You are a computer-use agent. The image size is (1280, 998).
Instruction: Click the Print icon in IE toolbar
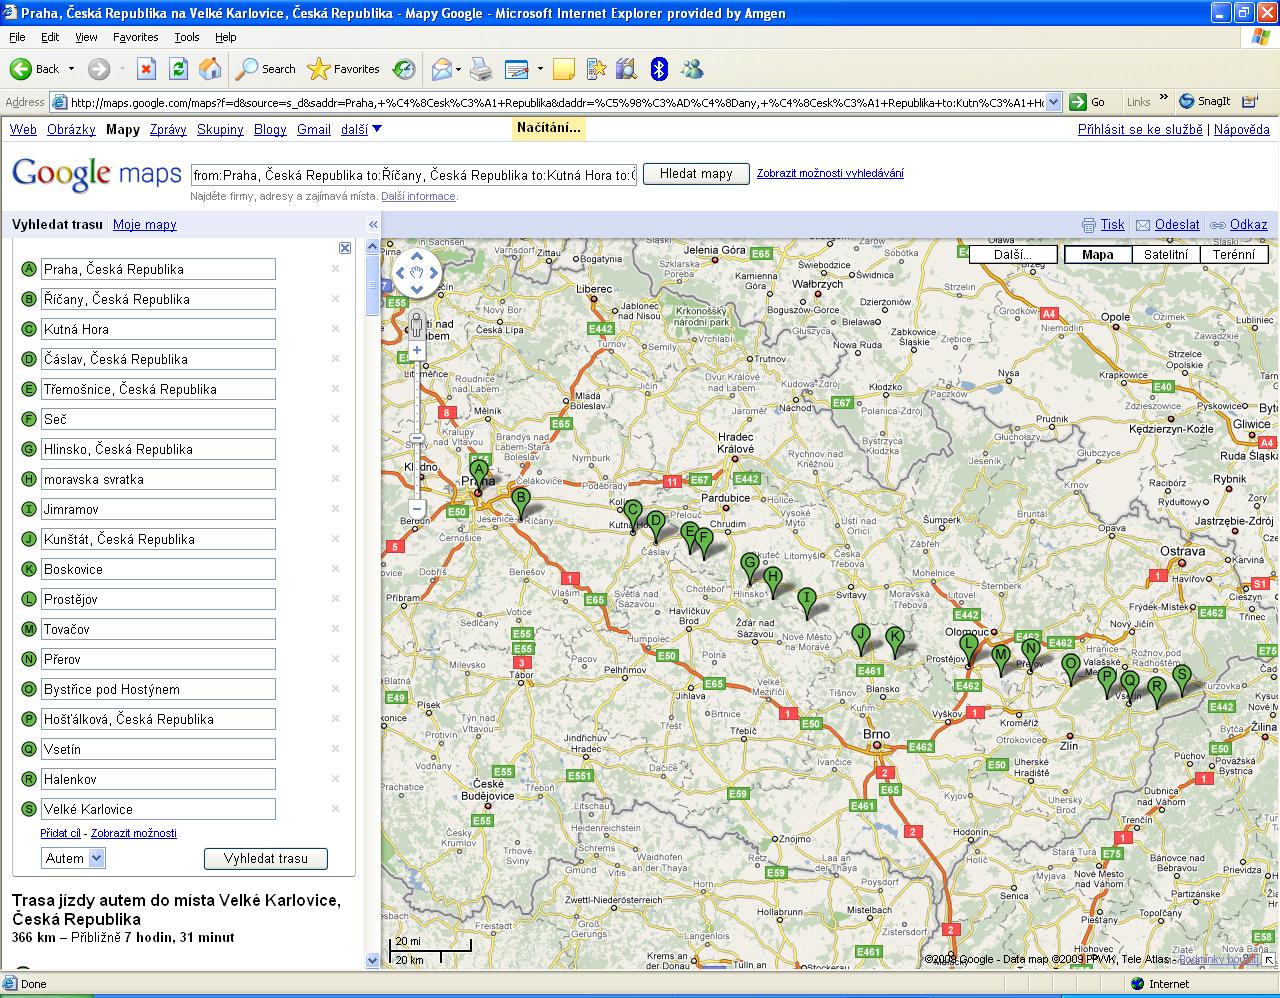tap(481, 69)
